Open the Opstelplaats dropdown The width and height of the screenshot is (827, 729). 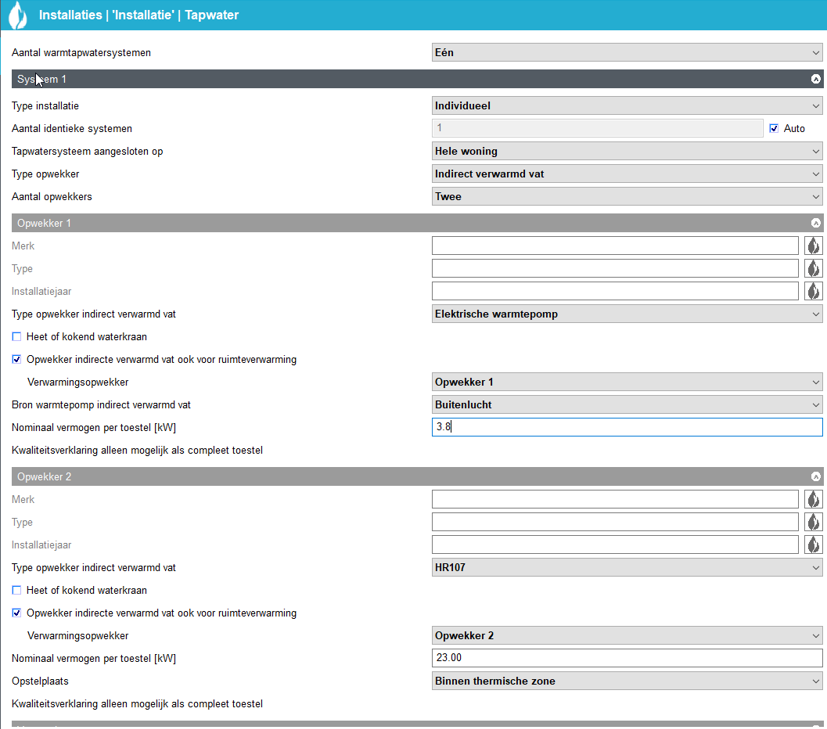pyautogui.click(x=627, y=682)
